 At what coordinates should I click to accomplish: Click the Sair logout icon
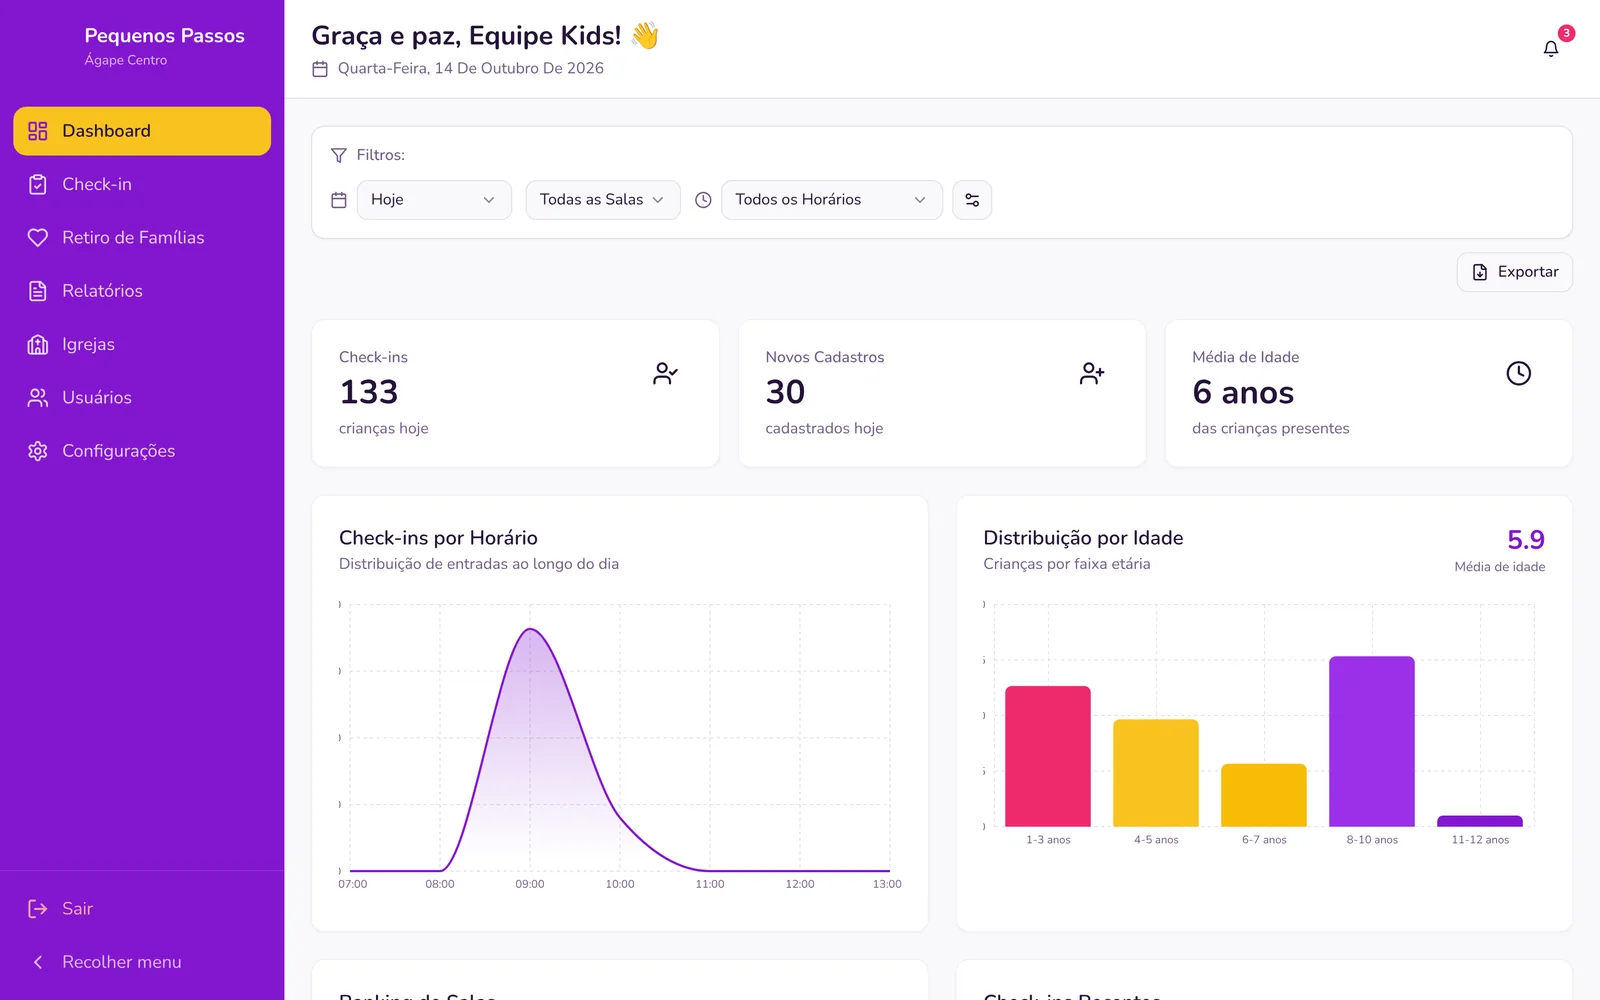click(x=38, y=909)
